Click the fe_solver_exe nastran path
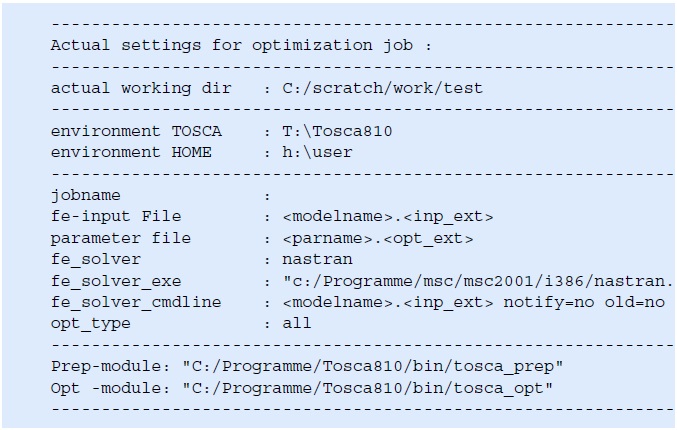 [x=478, y=281]
